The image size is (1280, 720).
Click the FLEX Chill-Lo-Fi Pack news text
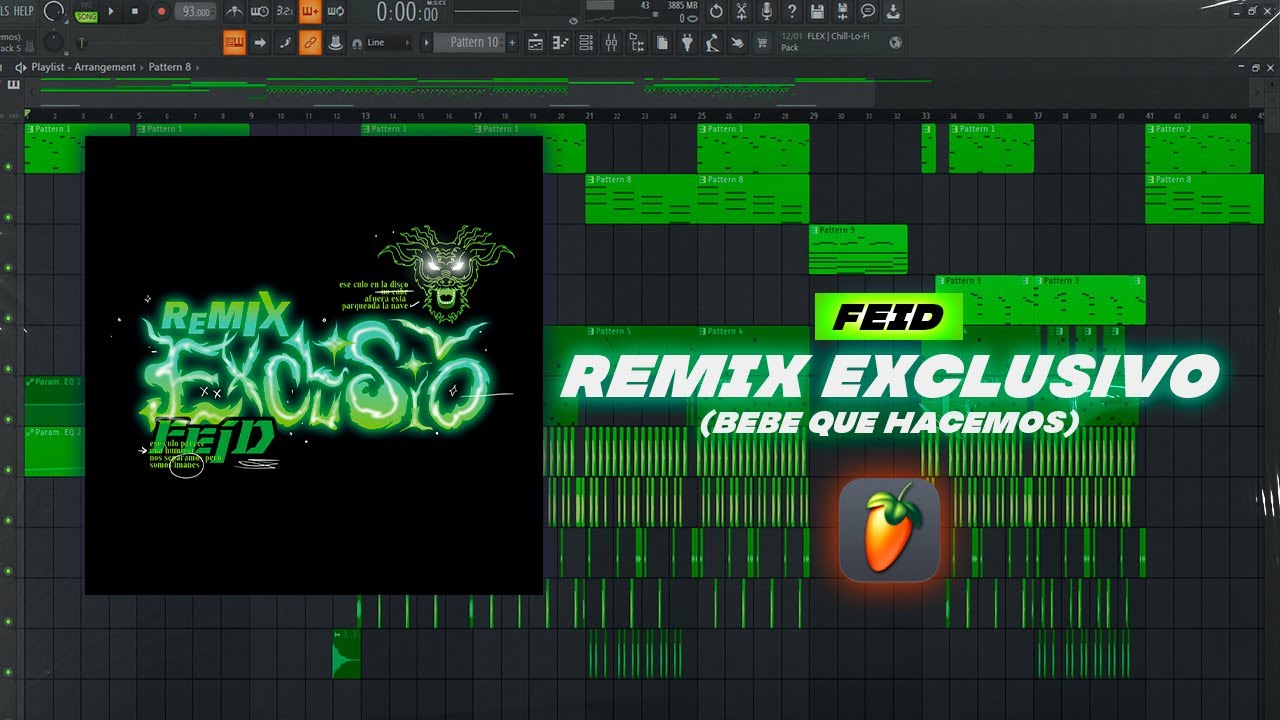[826, 42]
